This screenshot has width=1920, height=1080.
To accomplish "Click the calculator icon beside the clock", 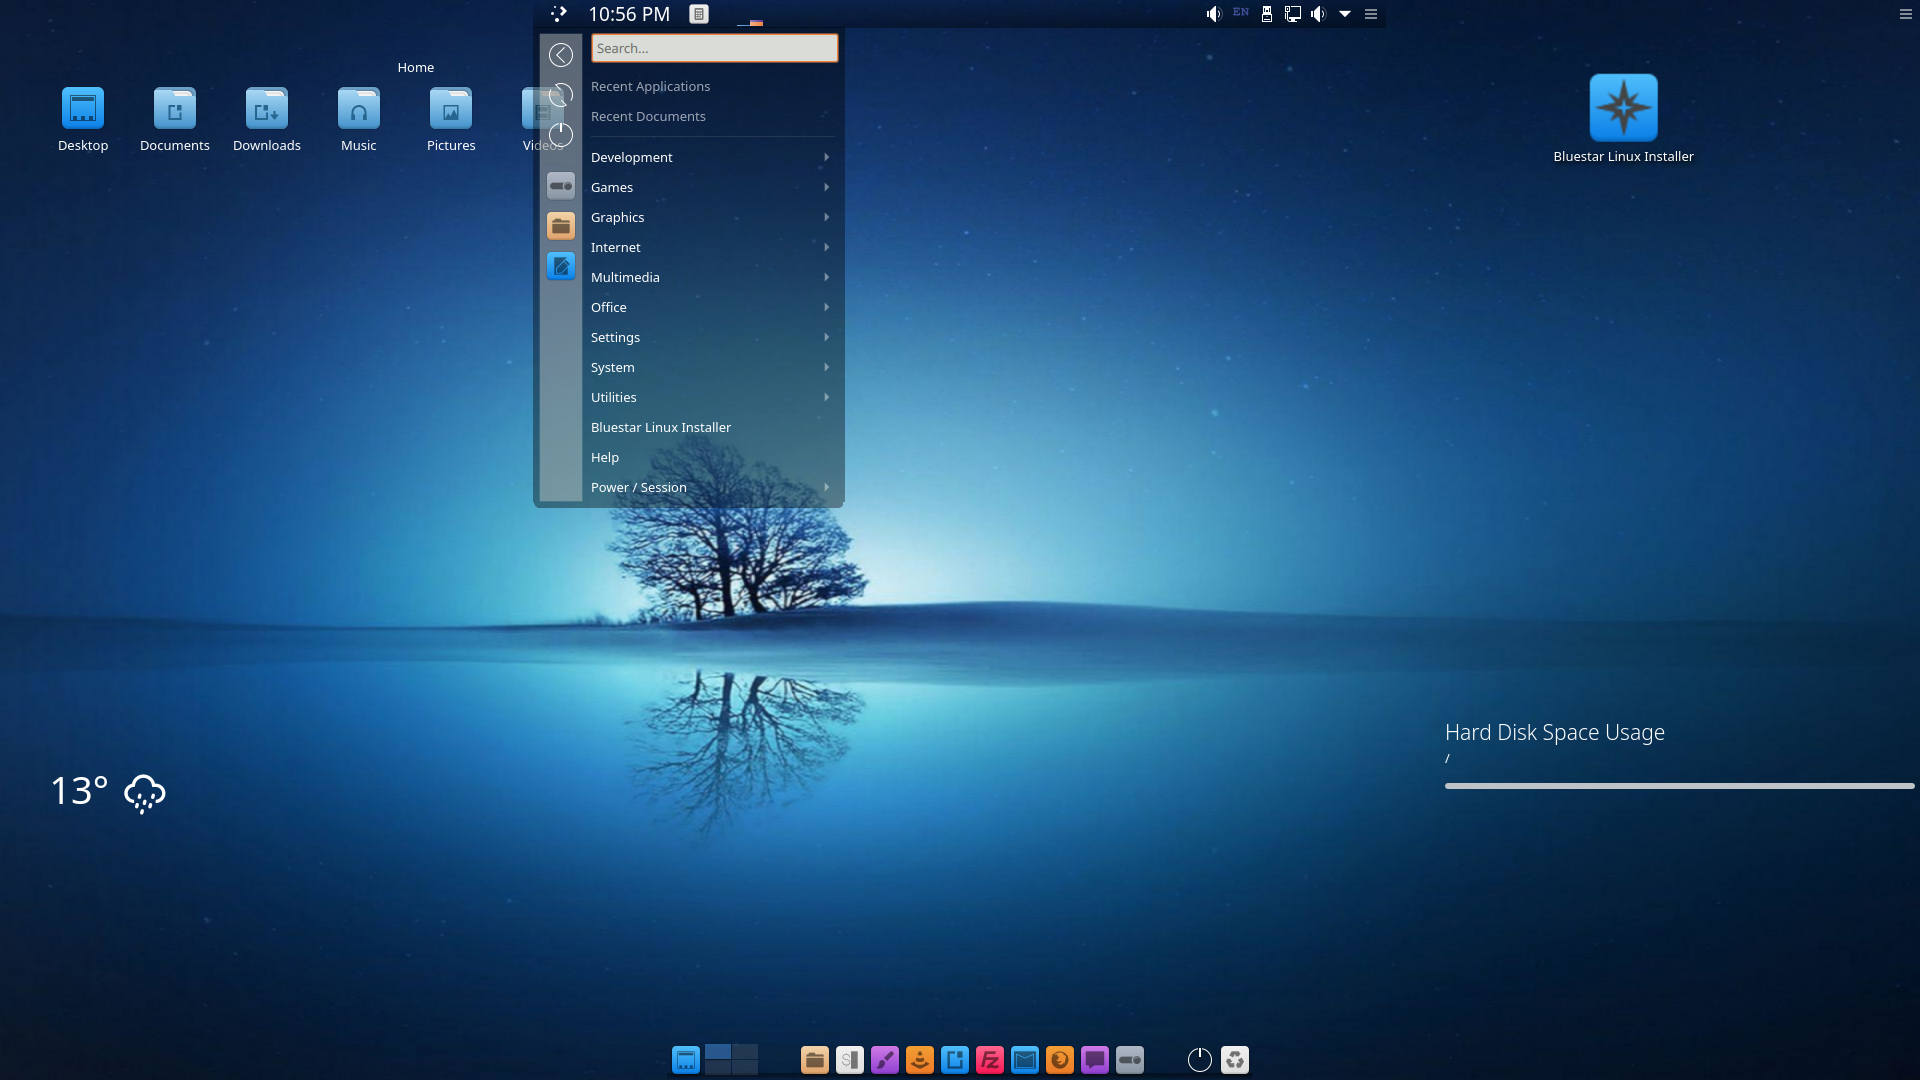I will pyautogui.click(x=699, y=14).
